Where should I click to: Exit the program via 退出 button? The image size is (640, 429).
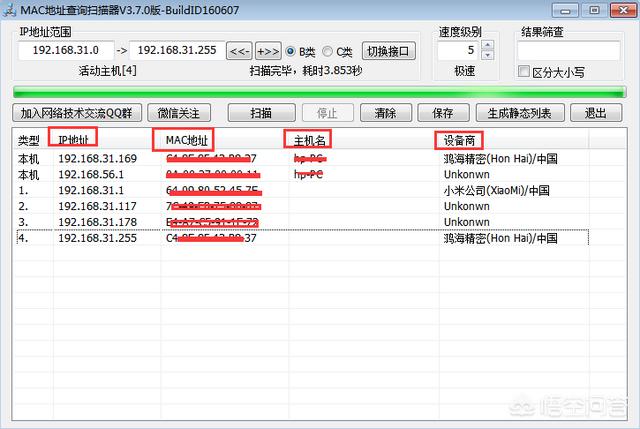[x=596, y=113]
